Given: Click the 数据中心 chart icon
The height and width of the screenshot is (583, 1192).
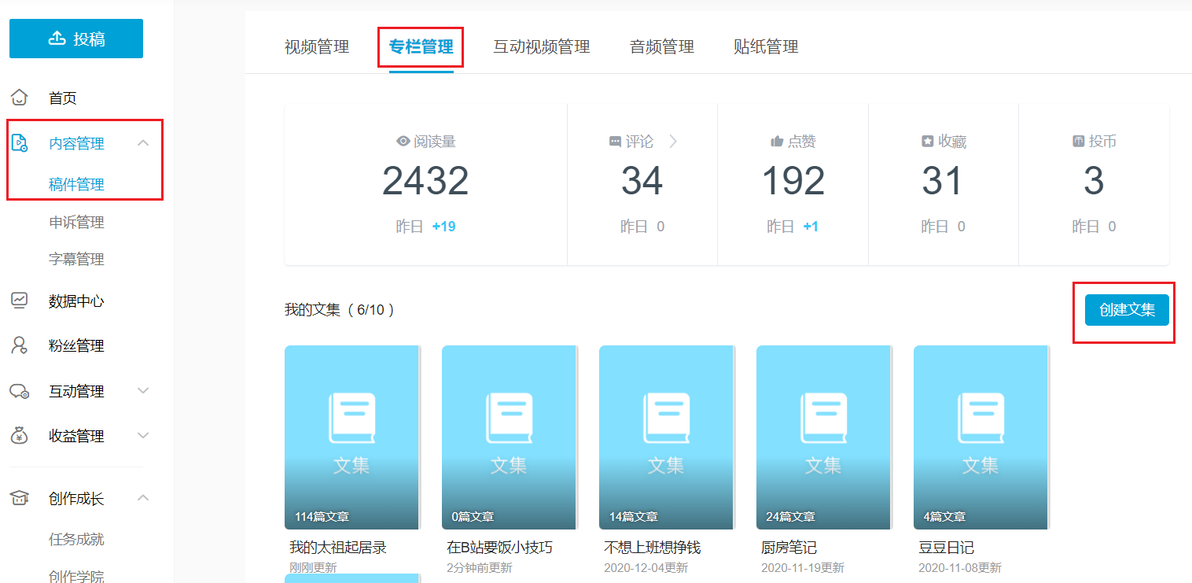Looking at the screenshot, I should click(19, 300).
